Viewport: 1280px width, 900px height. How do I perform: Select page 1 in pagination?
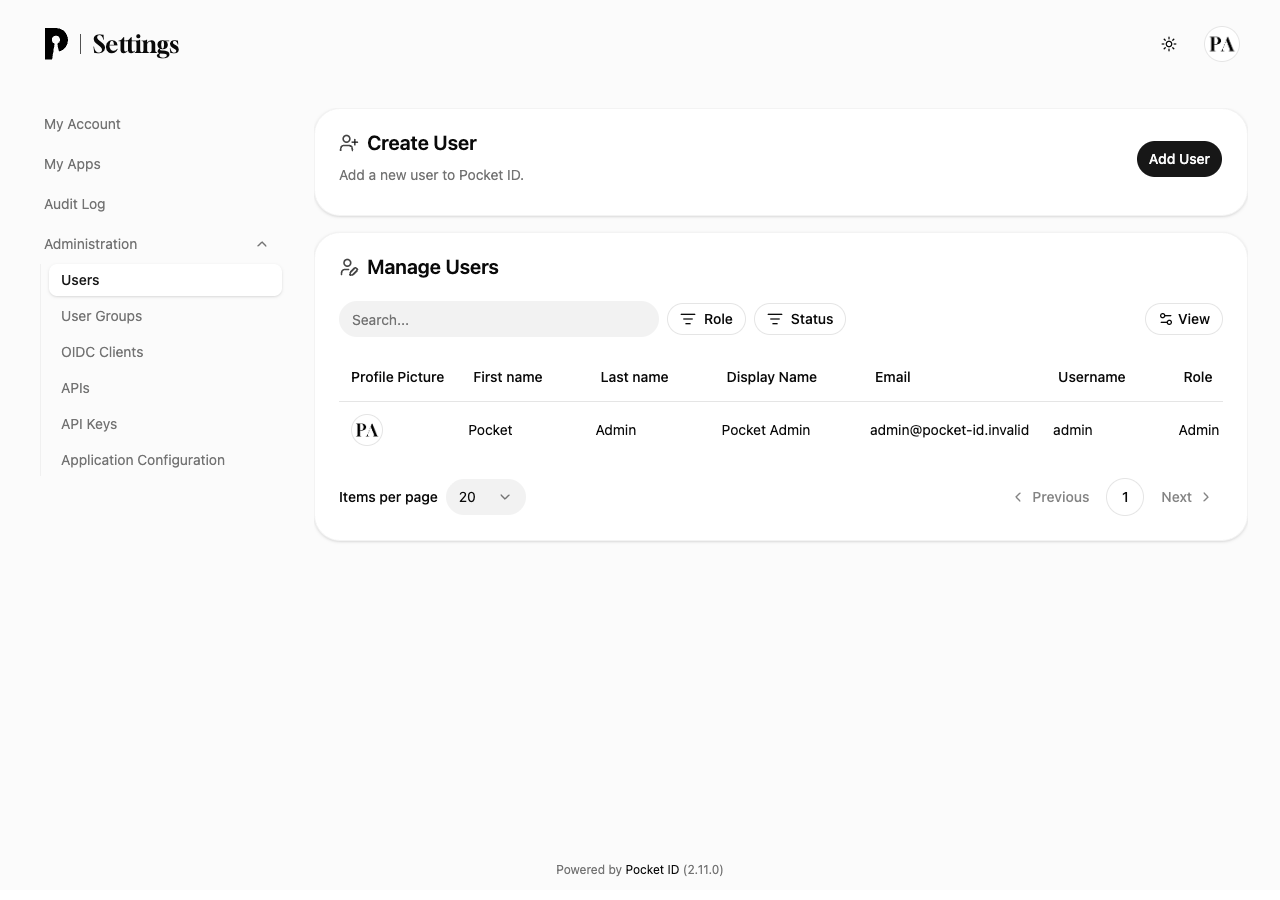click(x=1125, y=497)
